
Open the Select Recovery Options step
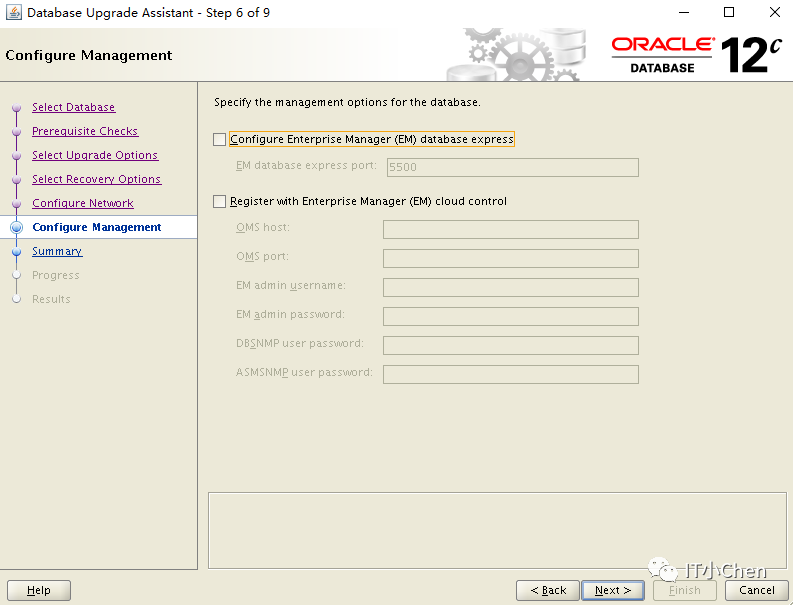click(97, 179)
